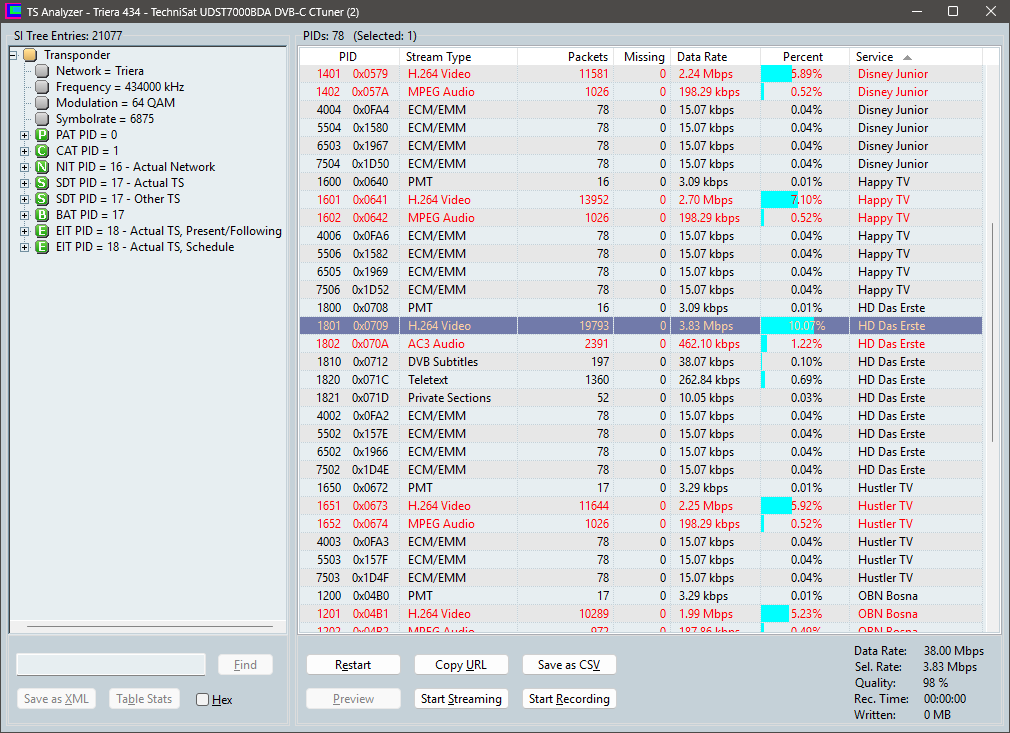
Task: Click the gray icon next to Symbolrate entry
Action: coord(42,119)
